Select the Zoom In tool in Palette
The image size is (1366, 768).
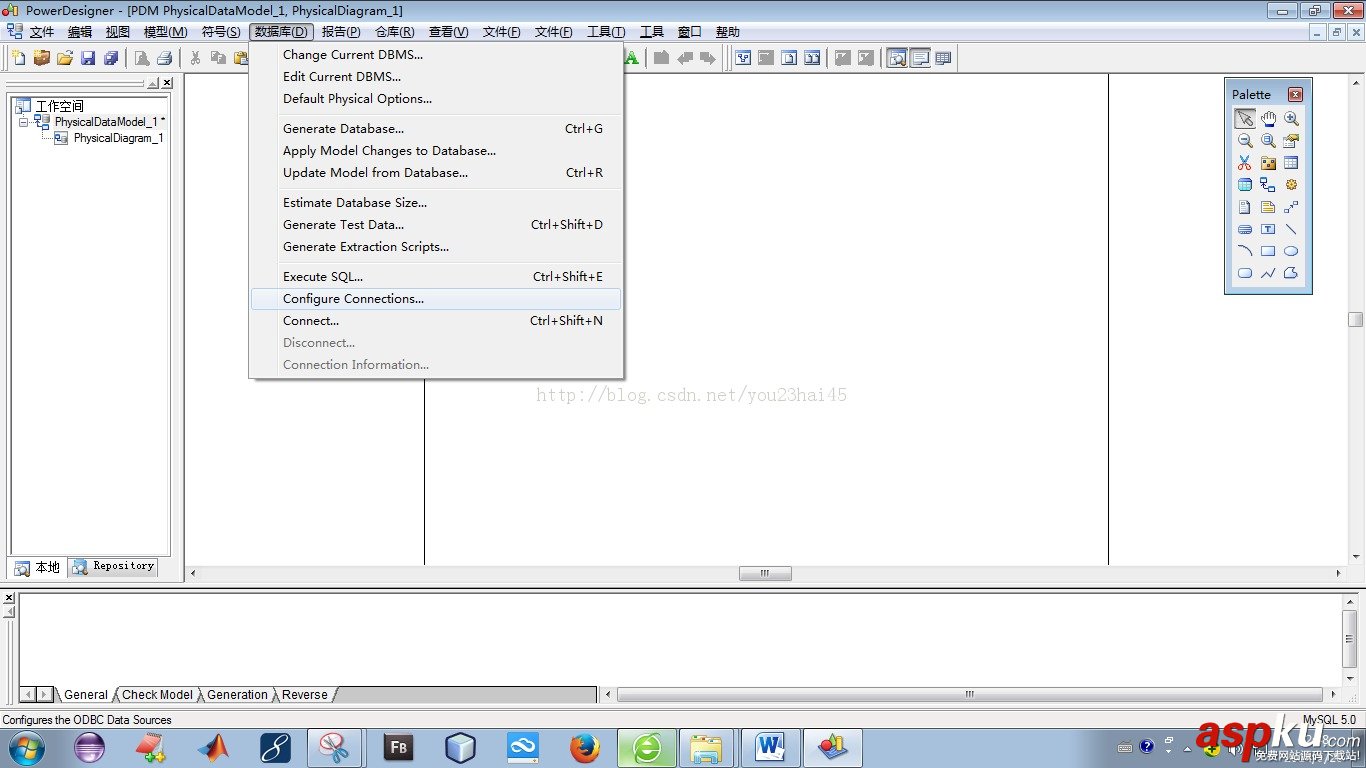tap(1291, 118)
